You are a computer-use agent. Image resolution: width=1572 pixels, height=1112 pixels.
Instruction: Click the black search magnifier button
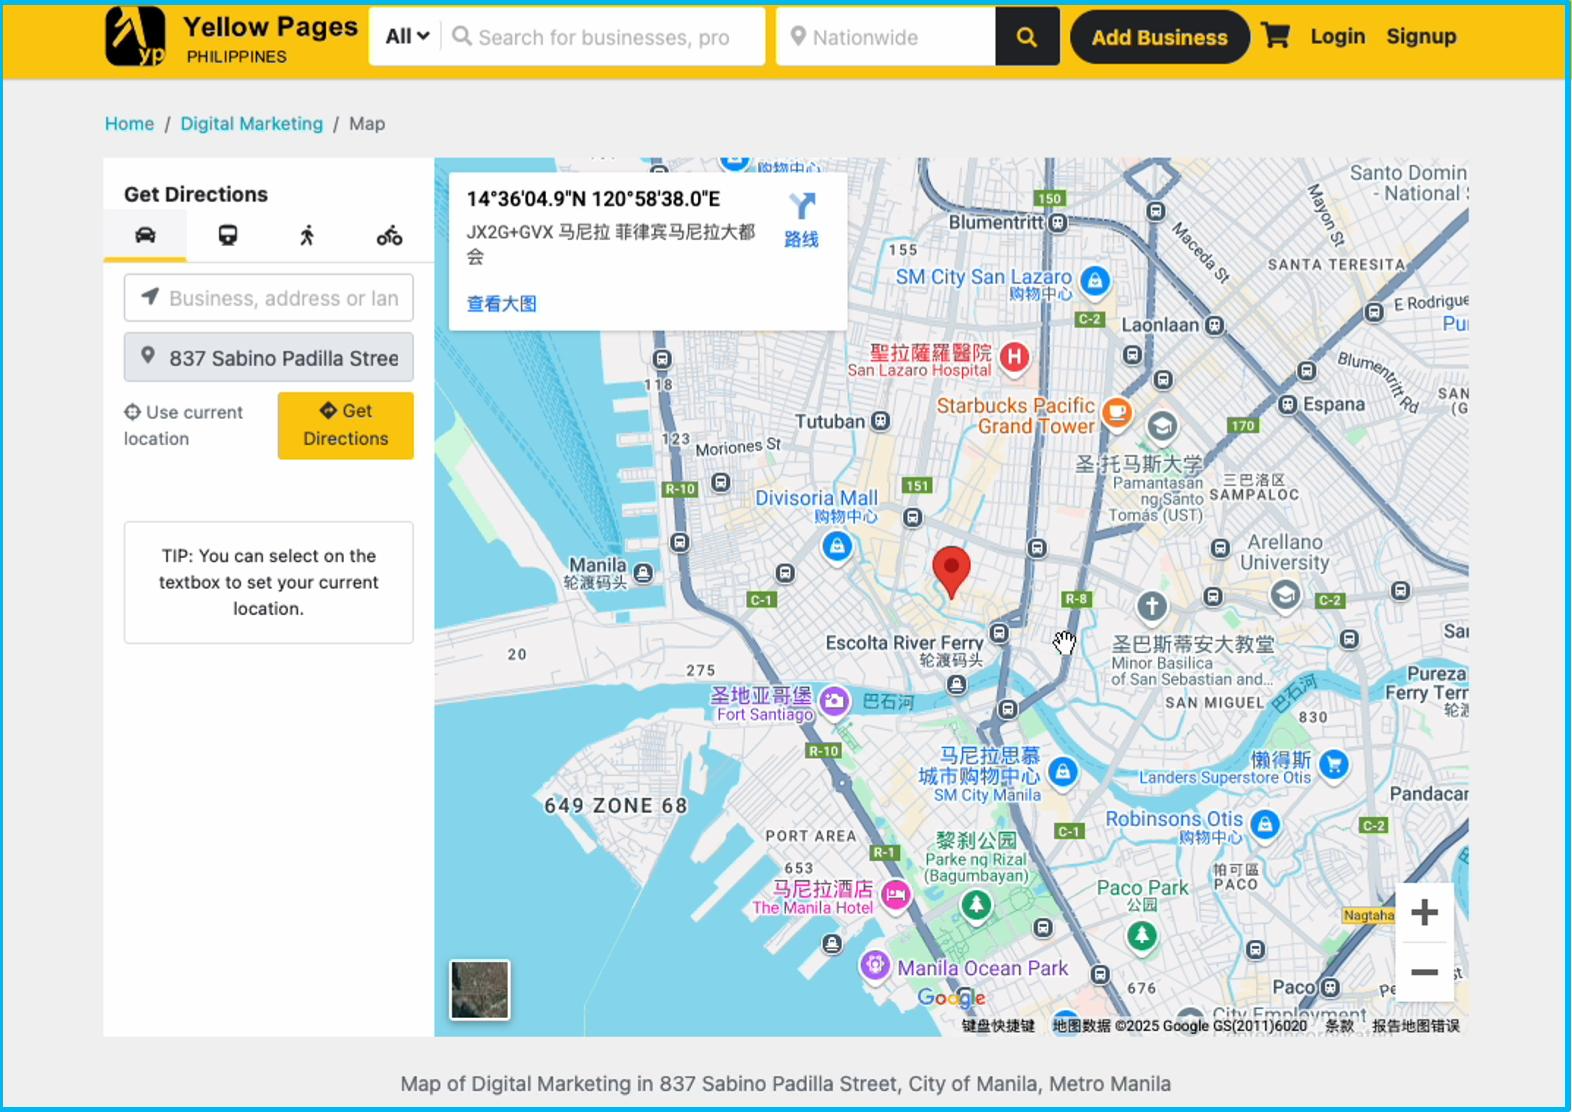tap(1027, 37)
